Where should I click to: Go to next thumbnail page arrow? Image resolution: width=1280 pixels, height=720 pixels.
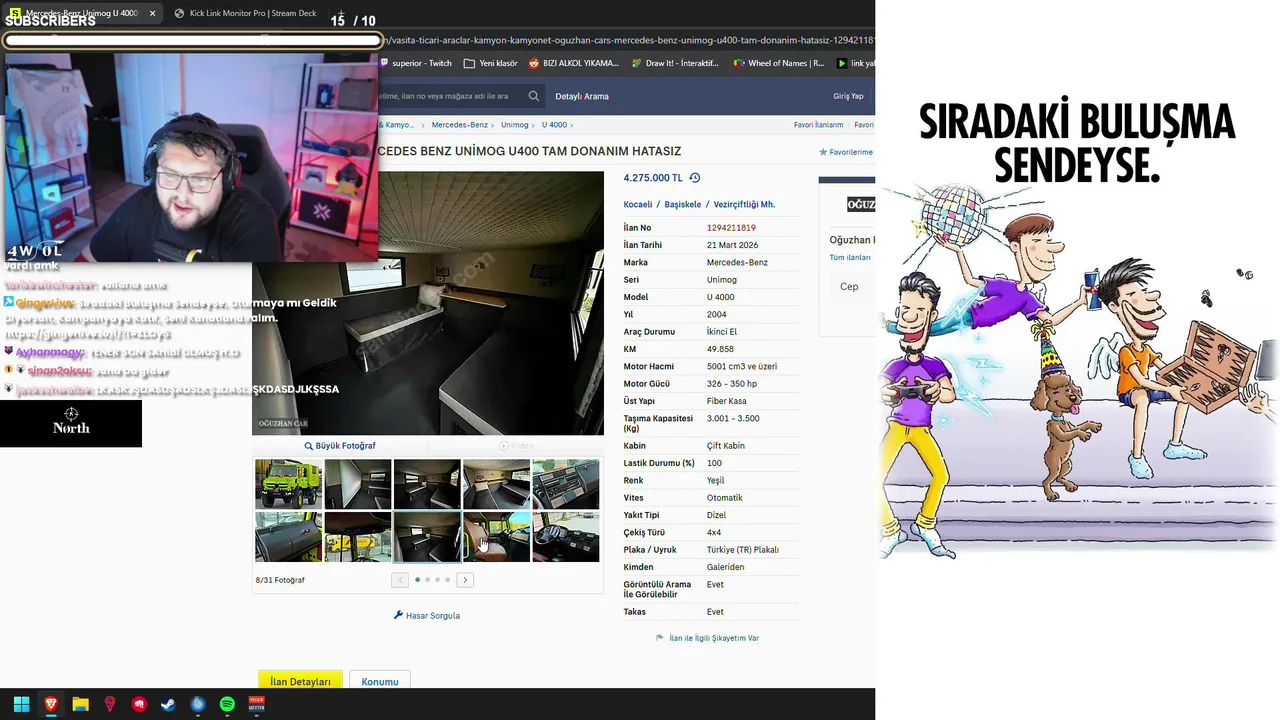coord(465,580)
